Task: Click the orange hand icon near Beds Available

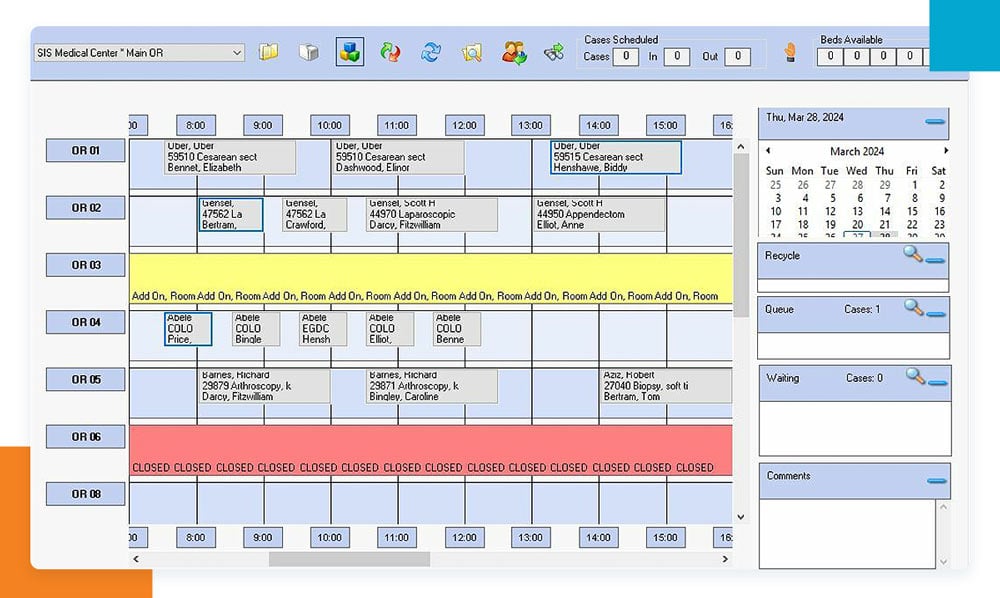Action: pos(790,53)
